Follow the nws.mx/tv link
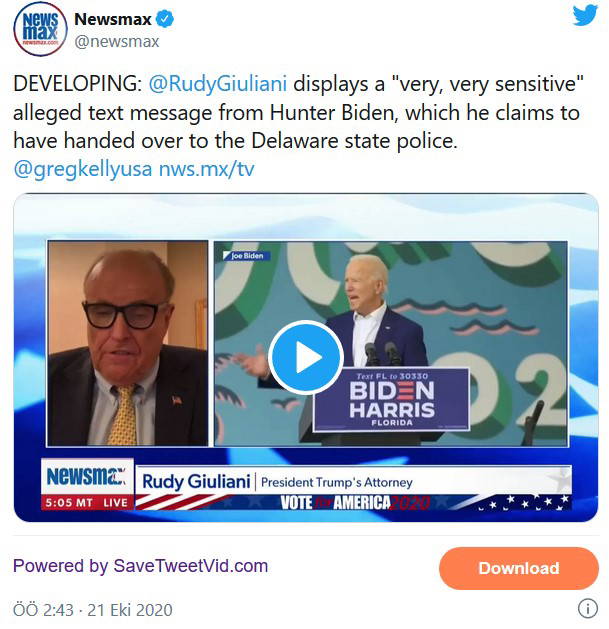The image size is (609, 629). [207, 169]
